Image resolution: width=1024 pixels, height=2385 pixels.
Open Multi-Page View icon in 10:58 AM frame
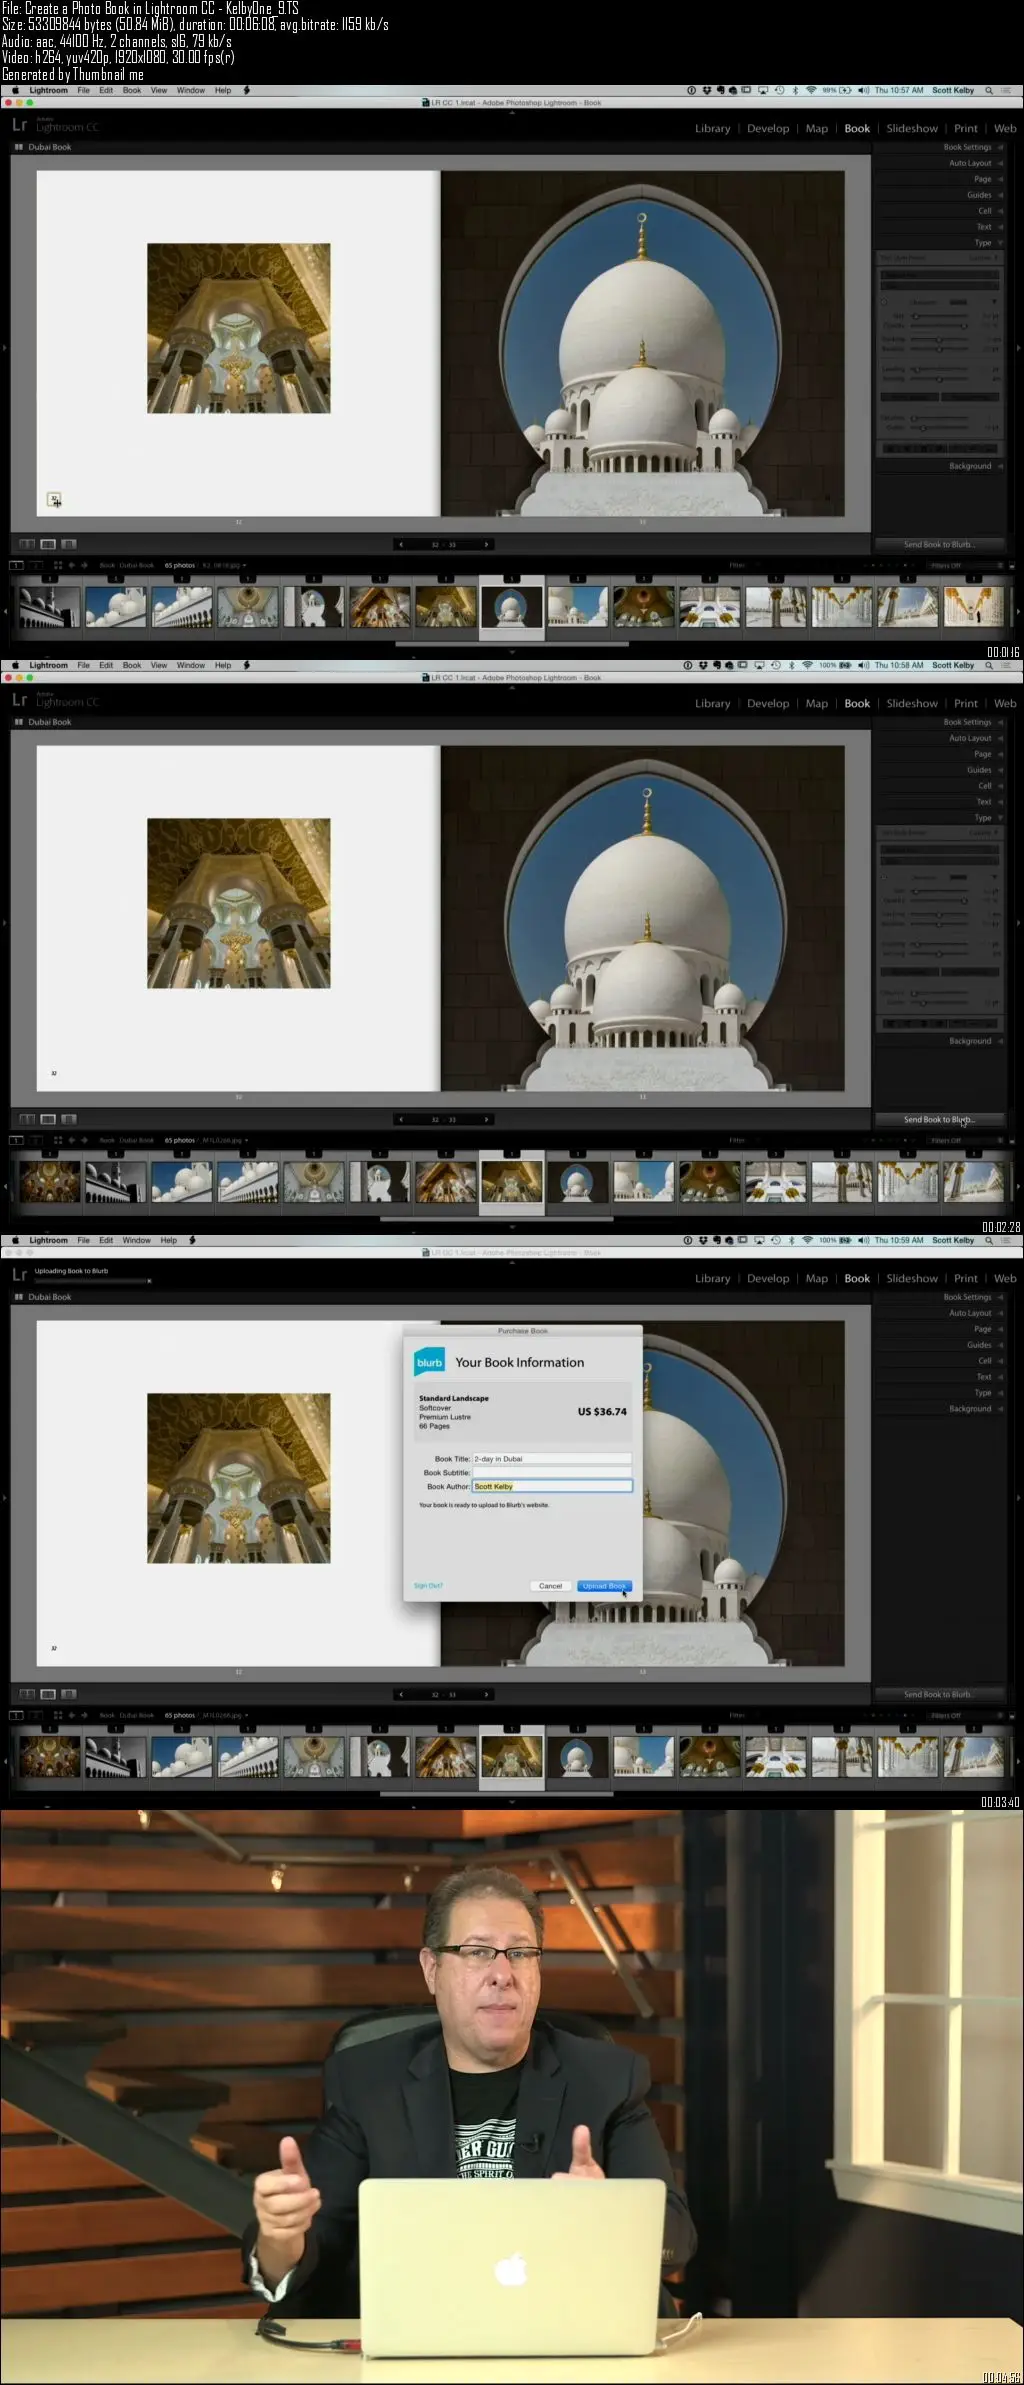tap(27, 1119)
